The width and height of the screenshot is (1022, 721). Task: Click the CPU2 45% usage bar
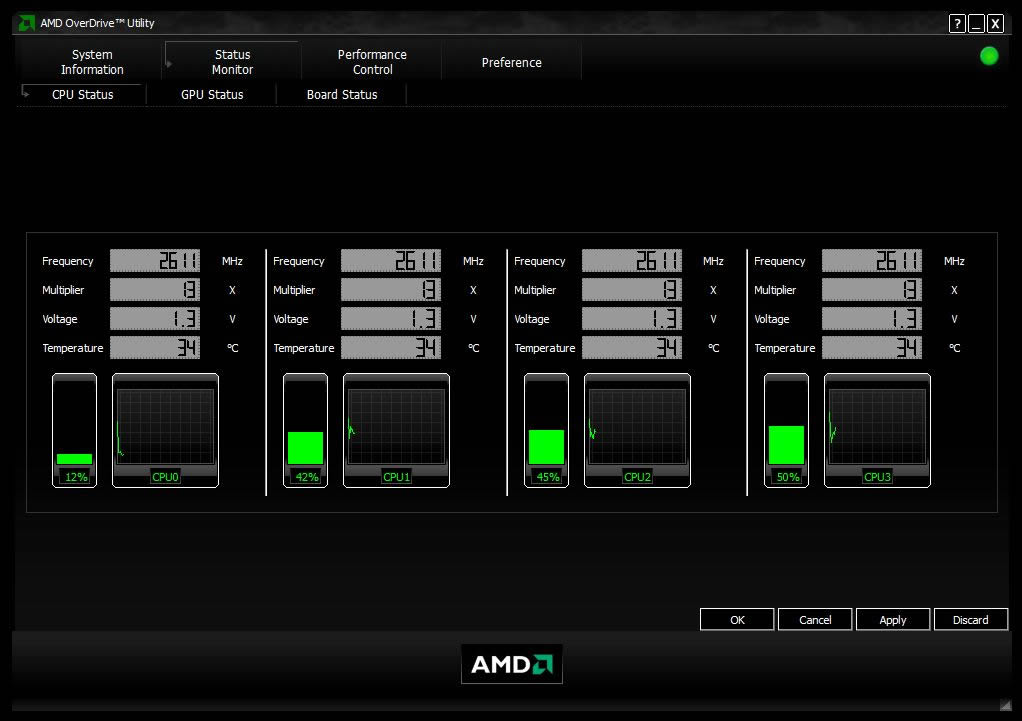tap(546, 430)
